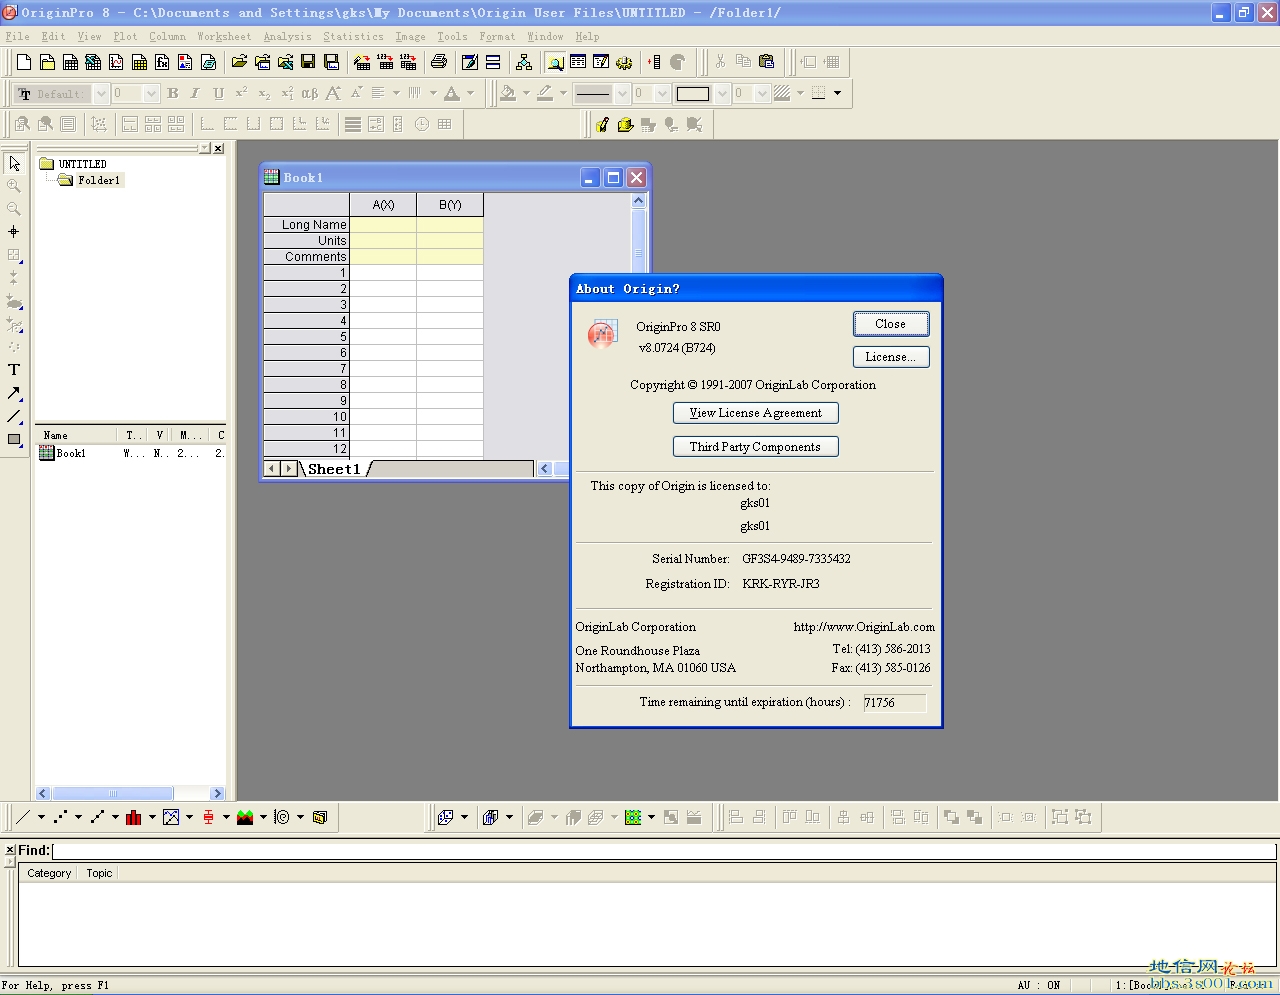1280x995 pixels.
Task: Click the Save Template icon
Action: pos(331,62)
